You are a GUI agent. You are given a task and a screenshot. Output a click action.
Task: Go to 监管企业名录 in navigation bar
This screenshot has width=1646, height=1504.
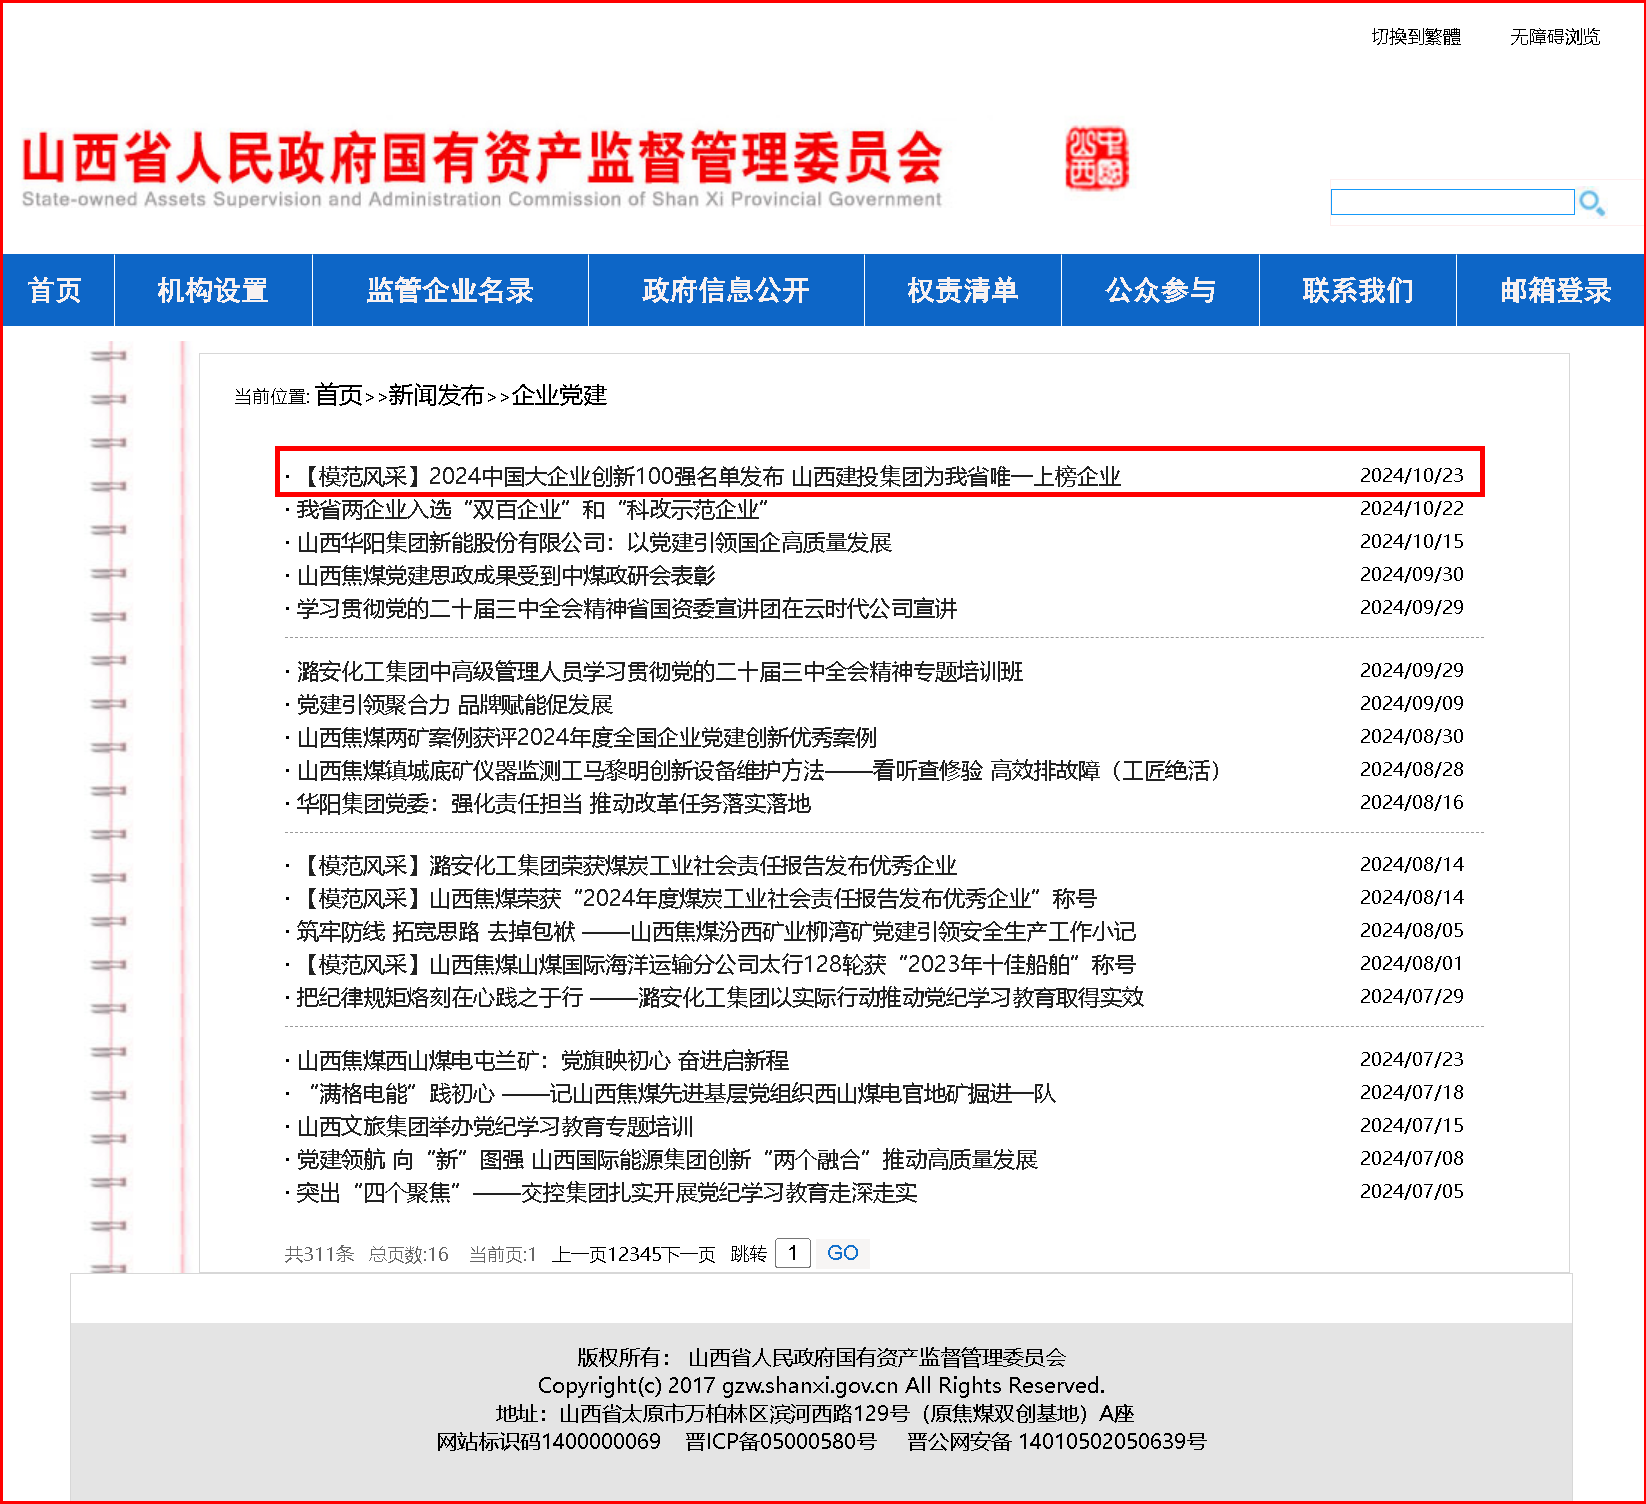click(450, 290)
